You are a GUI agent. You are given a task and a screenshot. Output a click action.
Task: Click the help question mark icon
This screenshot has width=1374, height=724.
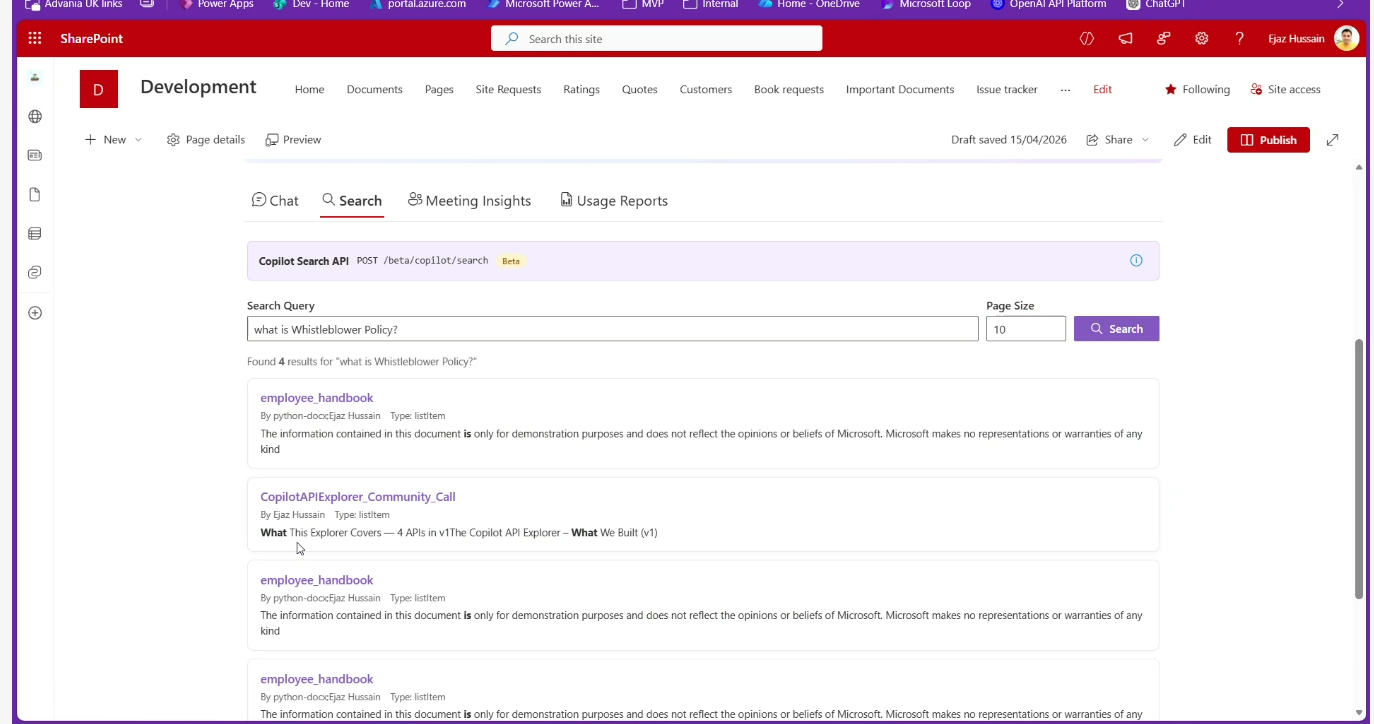[1240, 39]
